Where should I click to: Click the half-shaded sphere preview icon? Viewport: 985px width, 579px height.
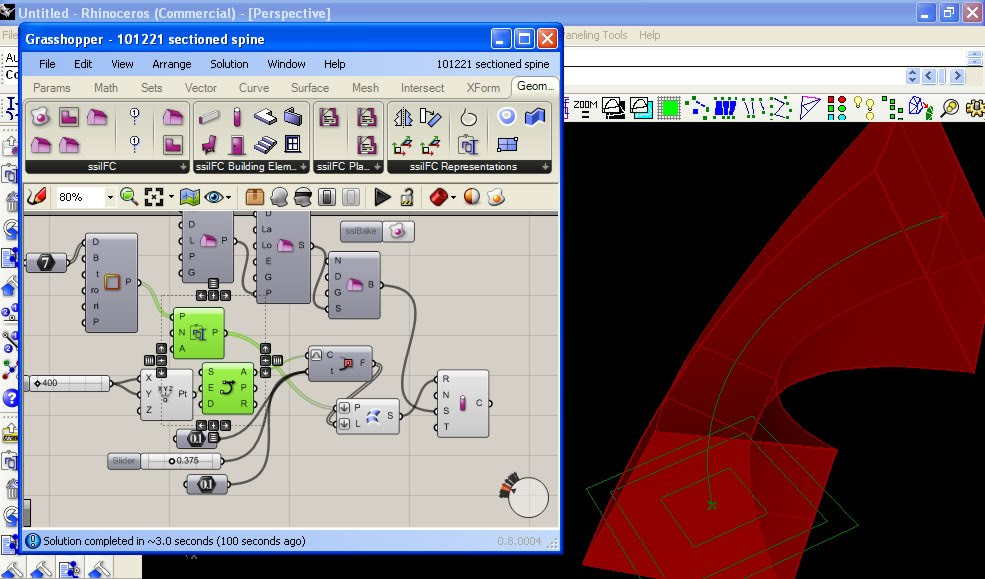pyautogui.click(x=472, y=197)
